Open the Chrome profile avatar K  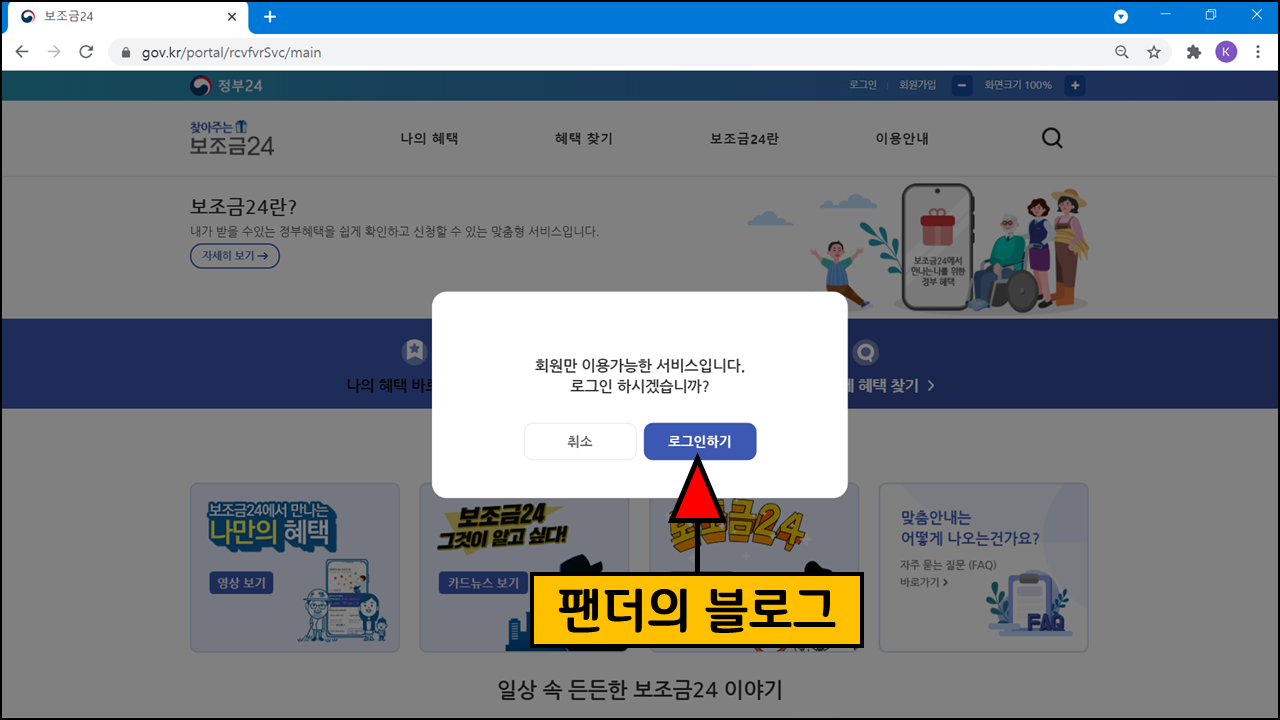(1226, 52)
